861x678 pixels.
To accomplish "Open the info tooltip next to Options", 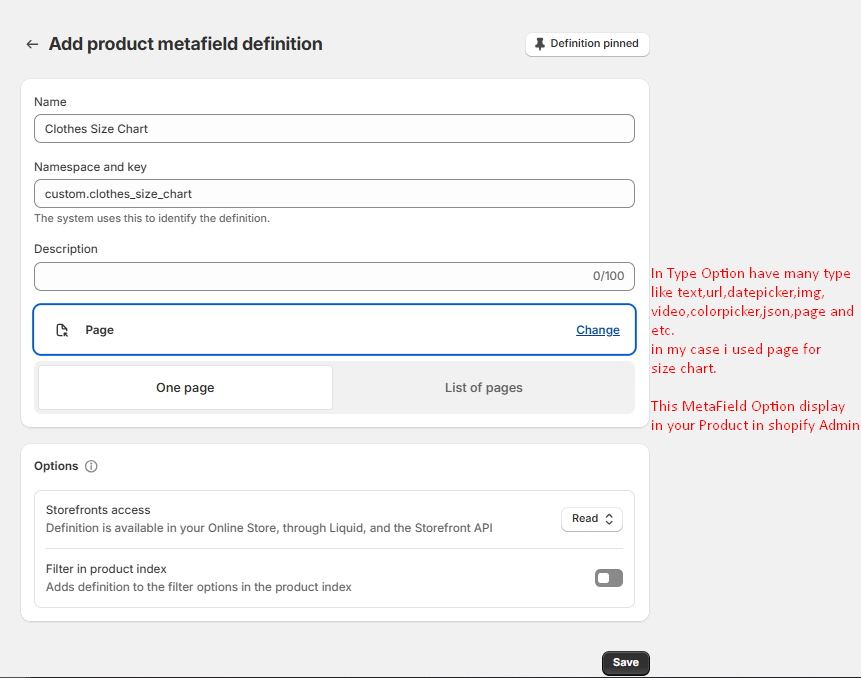I will (91, 466).
